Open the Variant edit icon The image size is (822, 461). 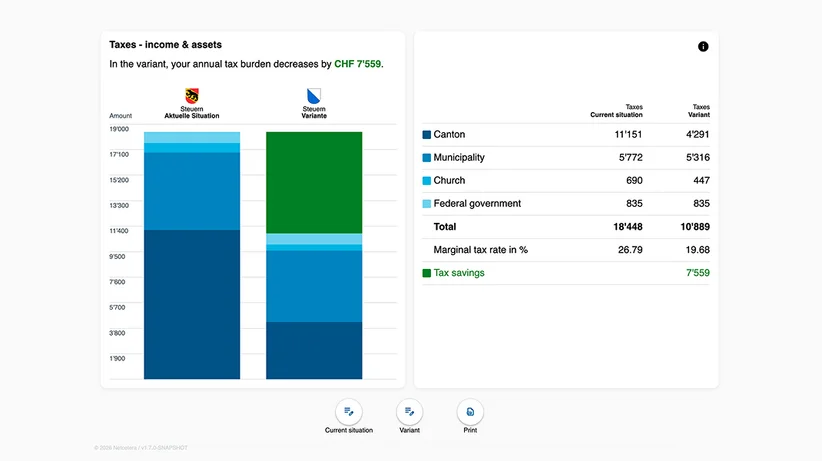click(409, 412)
